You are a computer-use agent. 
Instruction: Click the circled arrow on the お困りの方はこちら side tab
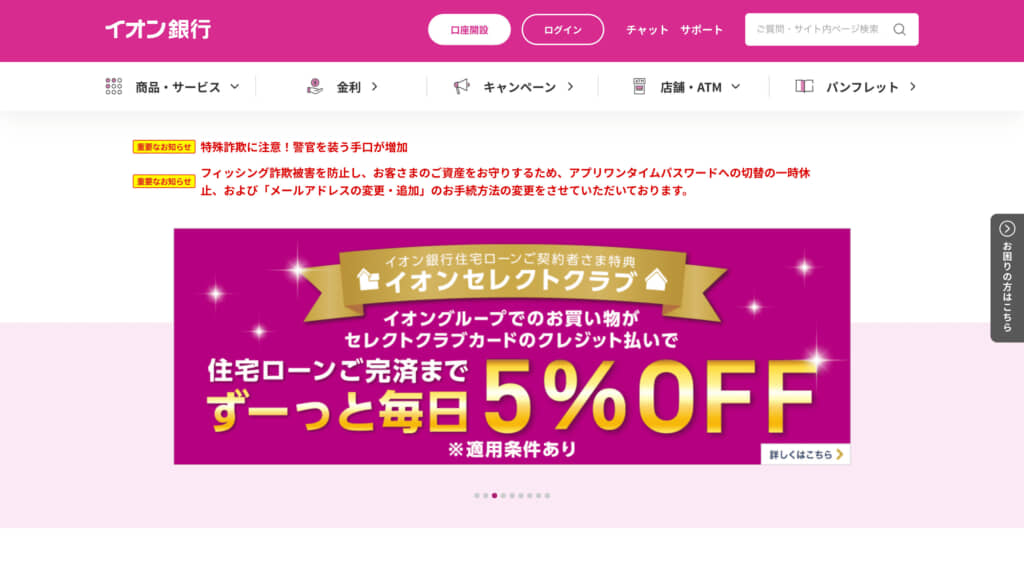coord(1007,228)
